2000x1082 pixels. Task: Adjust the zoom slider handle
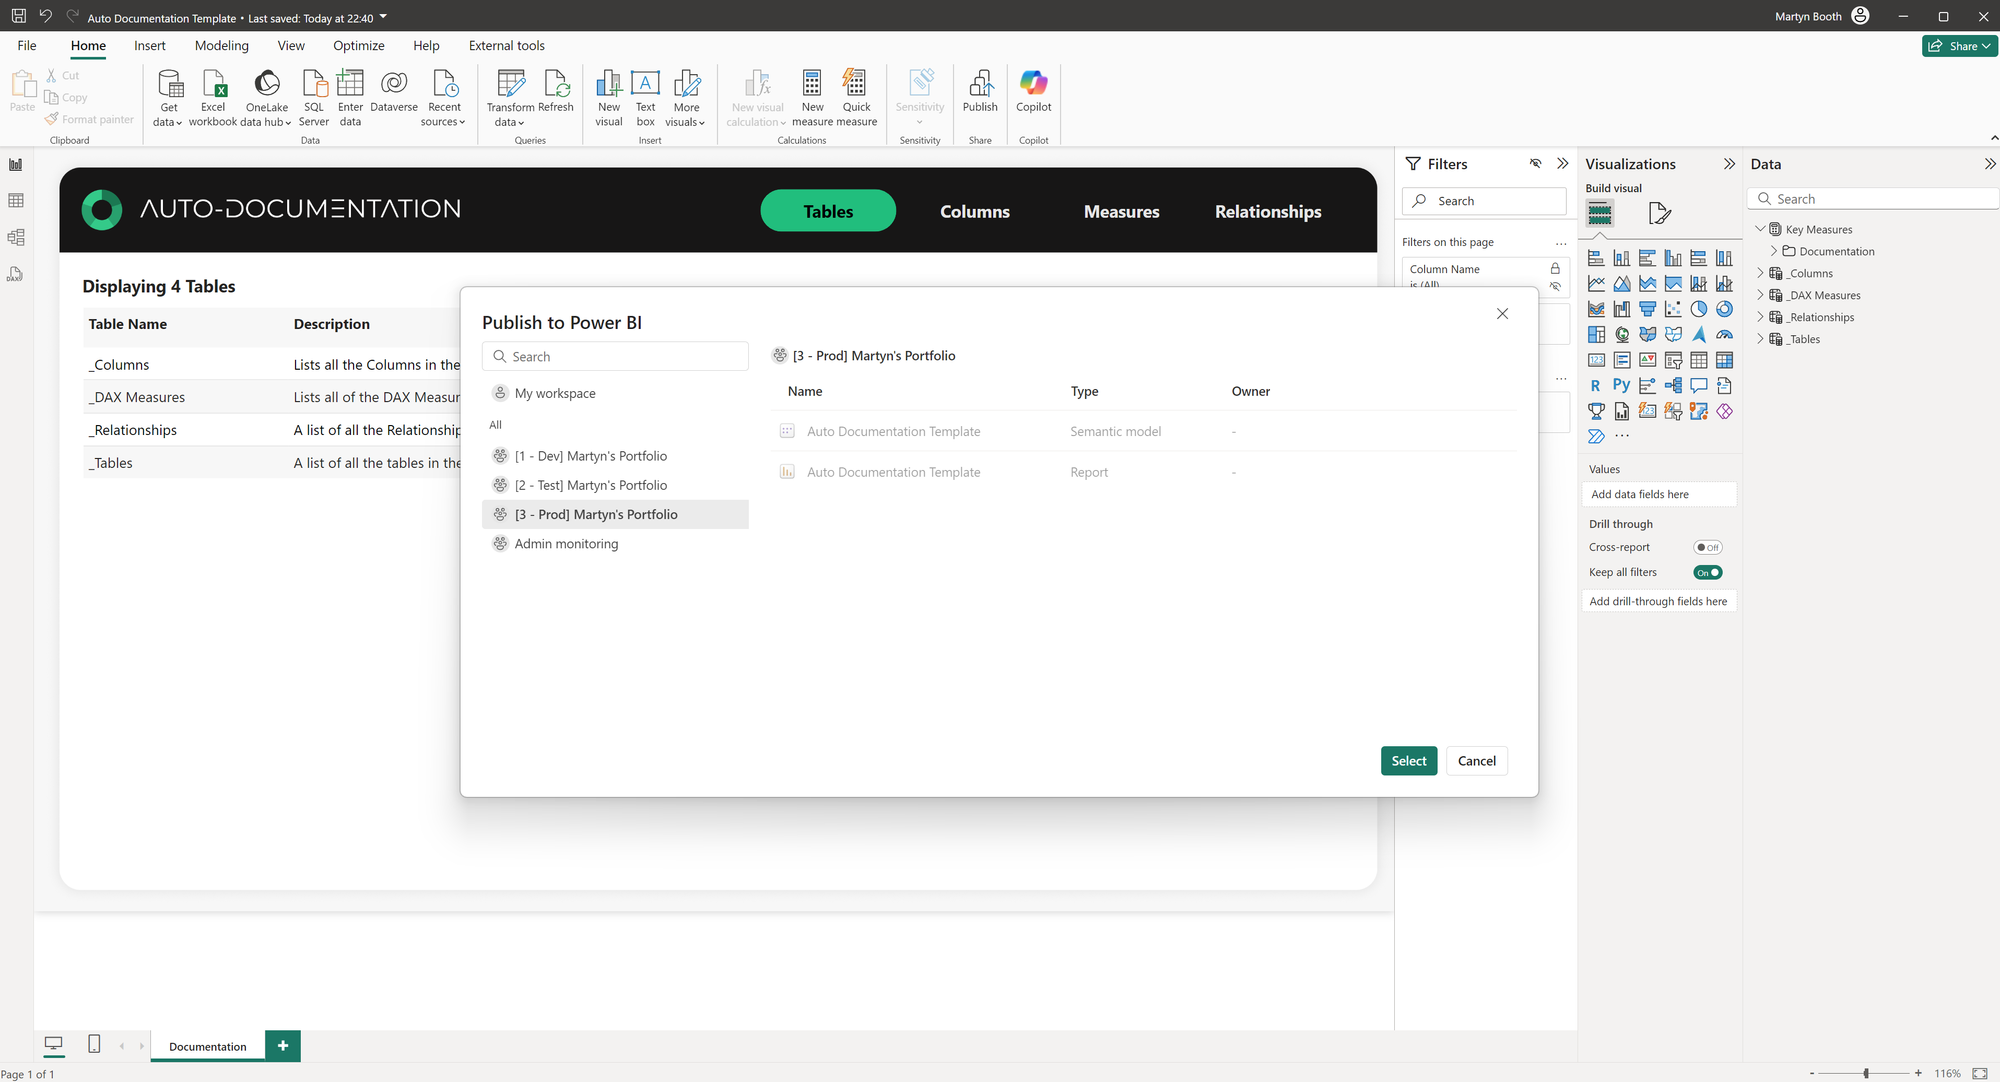click(1866, 1073)
